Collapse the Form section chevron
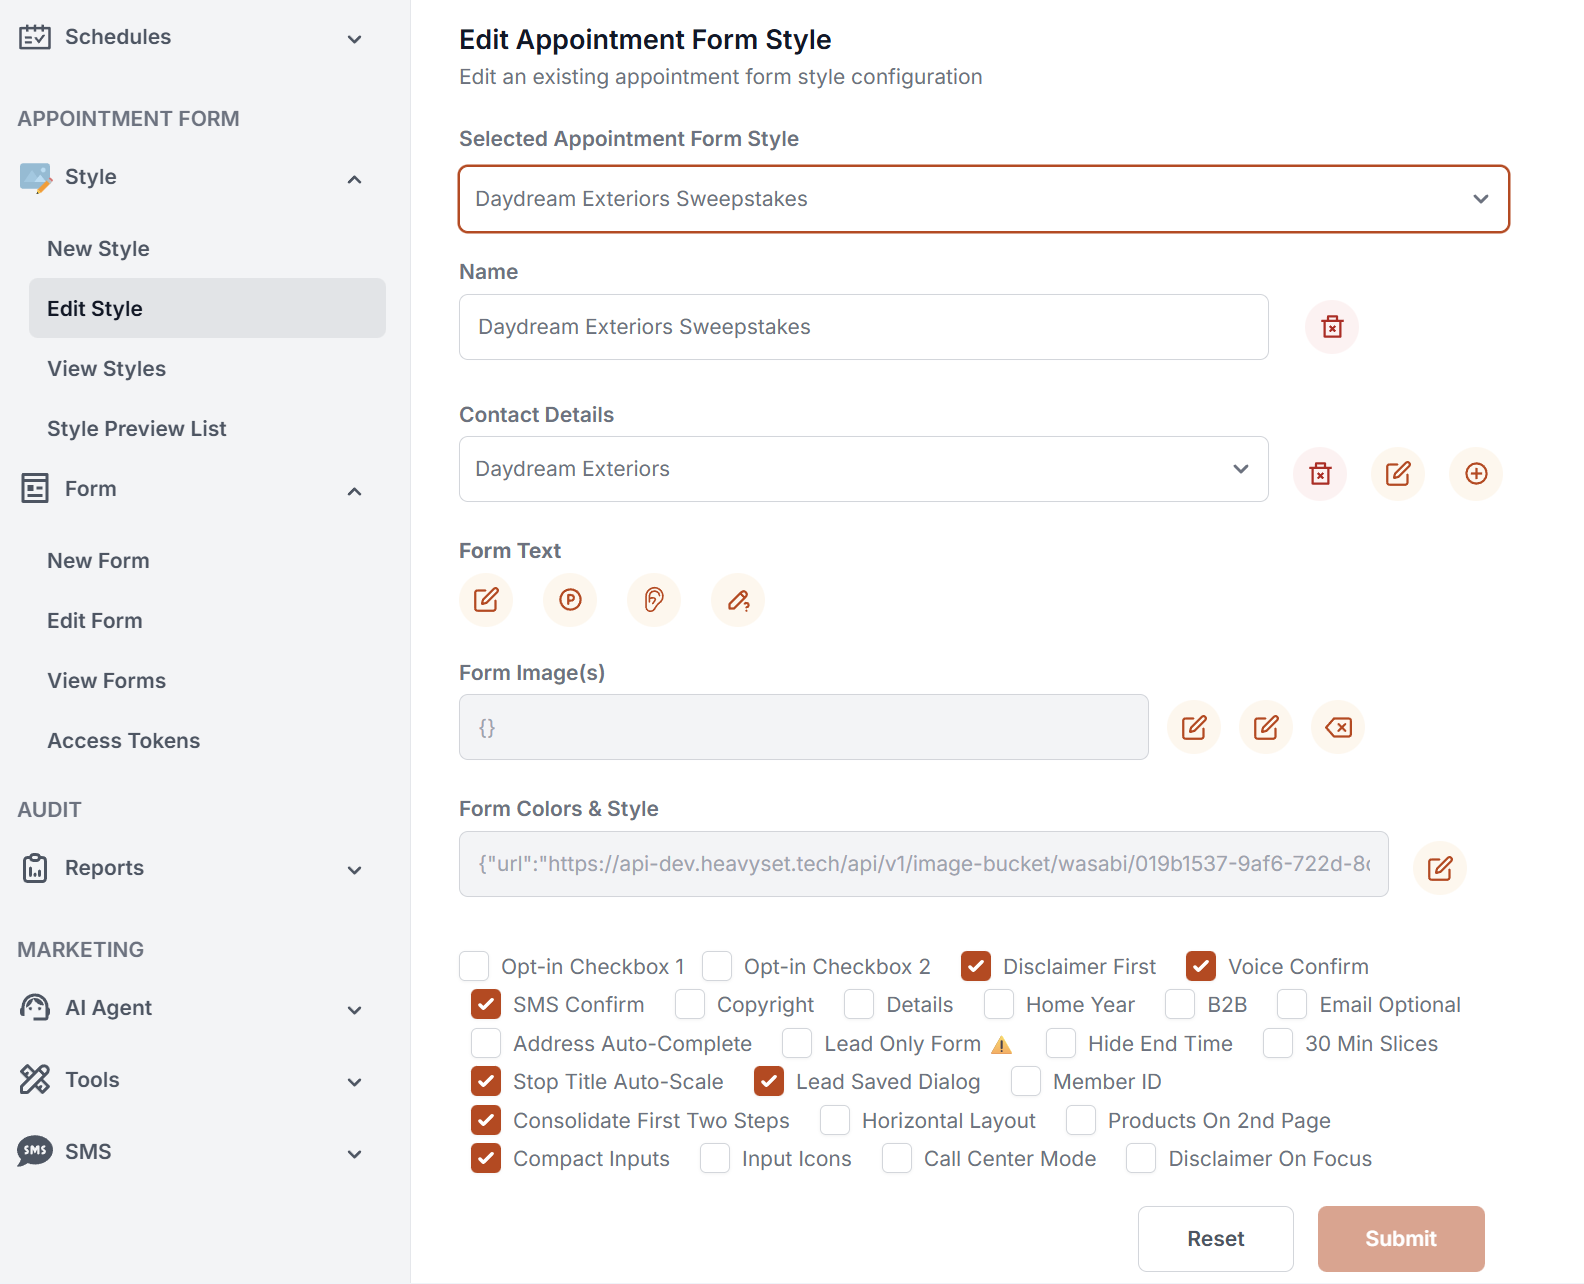 pyautogui.click(x=354, y=491)
